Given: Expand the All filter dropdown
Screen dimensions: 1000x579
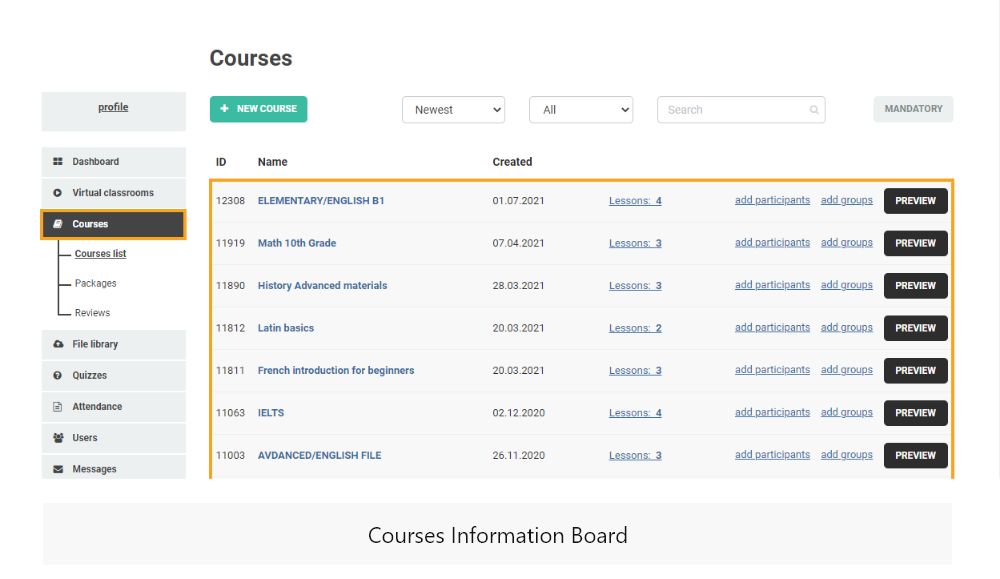Looking at the screenshot, I should click(x=581, y=111).
